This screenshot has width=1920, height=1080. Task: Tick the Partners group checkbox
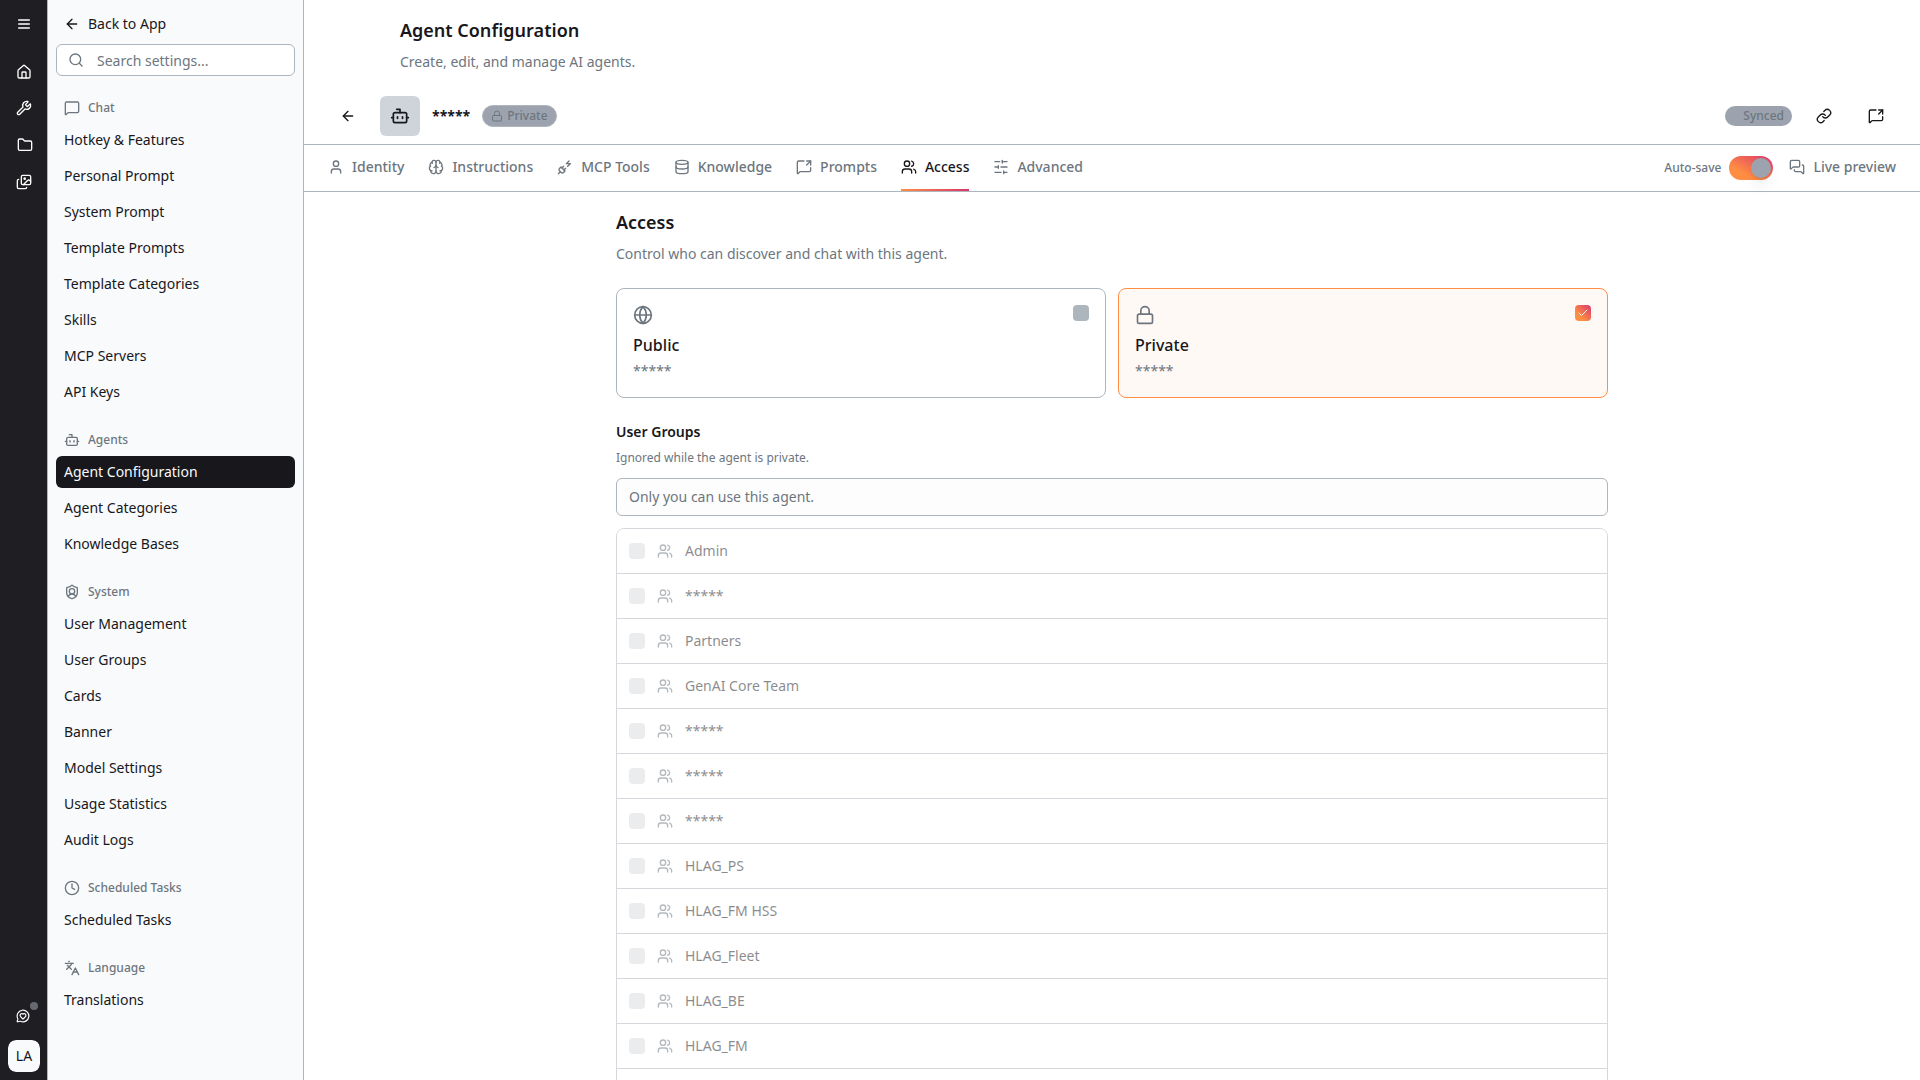coord(637,641)
